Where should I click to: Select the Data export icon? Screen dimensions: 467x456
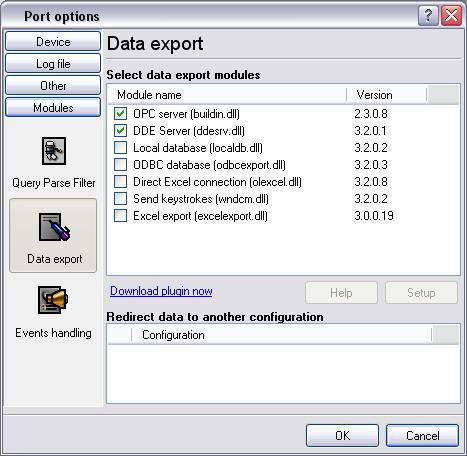click(54, 227)
